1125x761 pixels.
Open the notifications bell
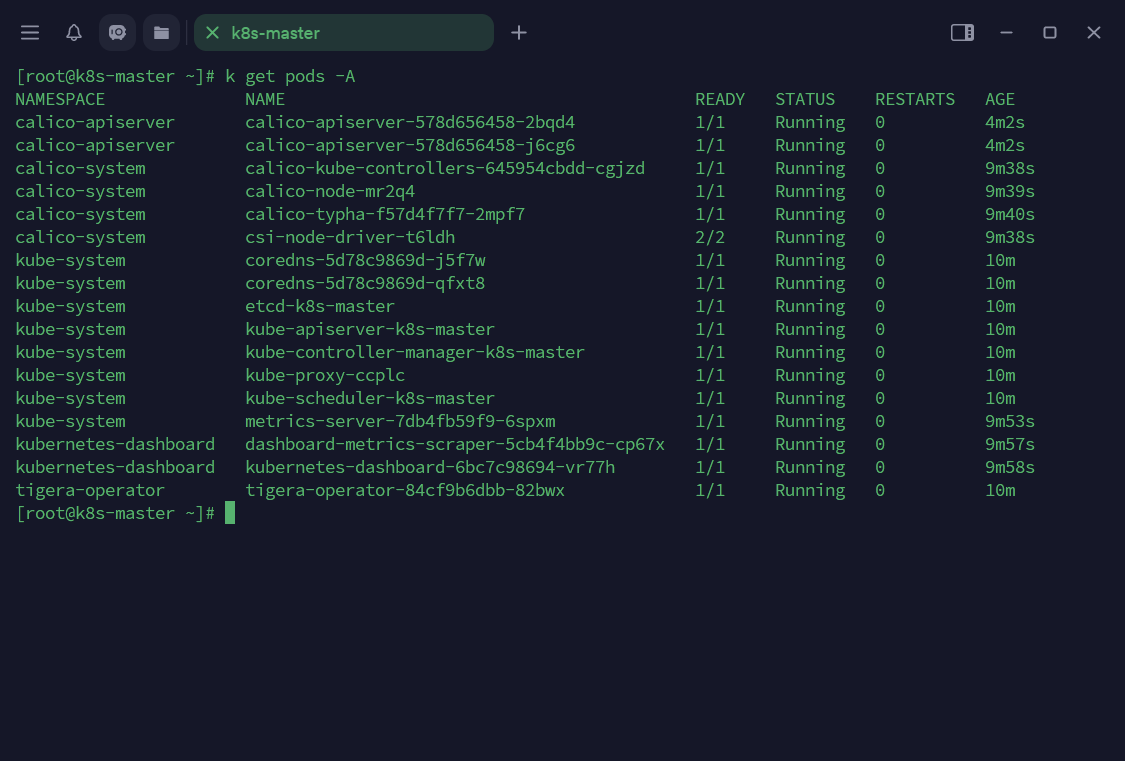click(x=74, y=33)
